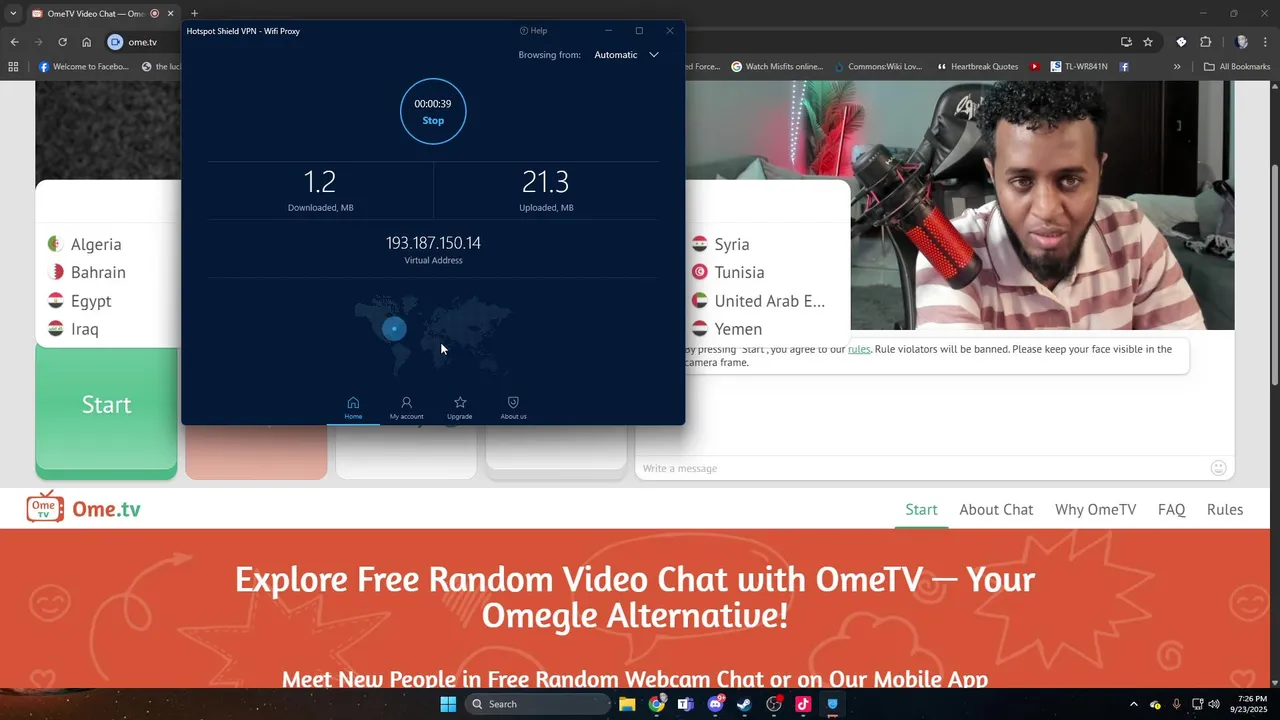Open Hotspot Shield taskbar icon
1280x720 pixels.
[x=832, y=704]
